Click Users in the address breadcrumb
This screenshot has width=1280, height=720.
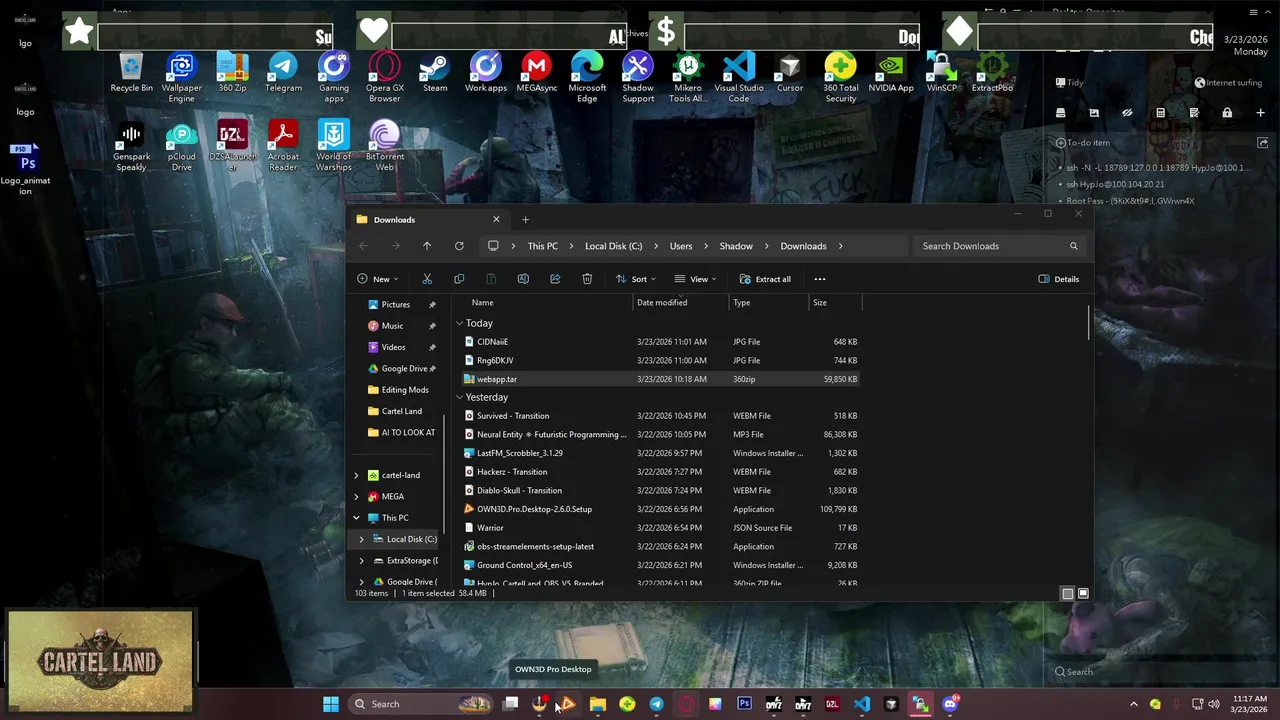tap(681, 246)
